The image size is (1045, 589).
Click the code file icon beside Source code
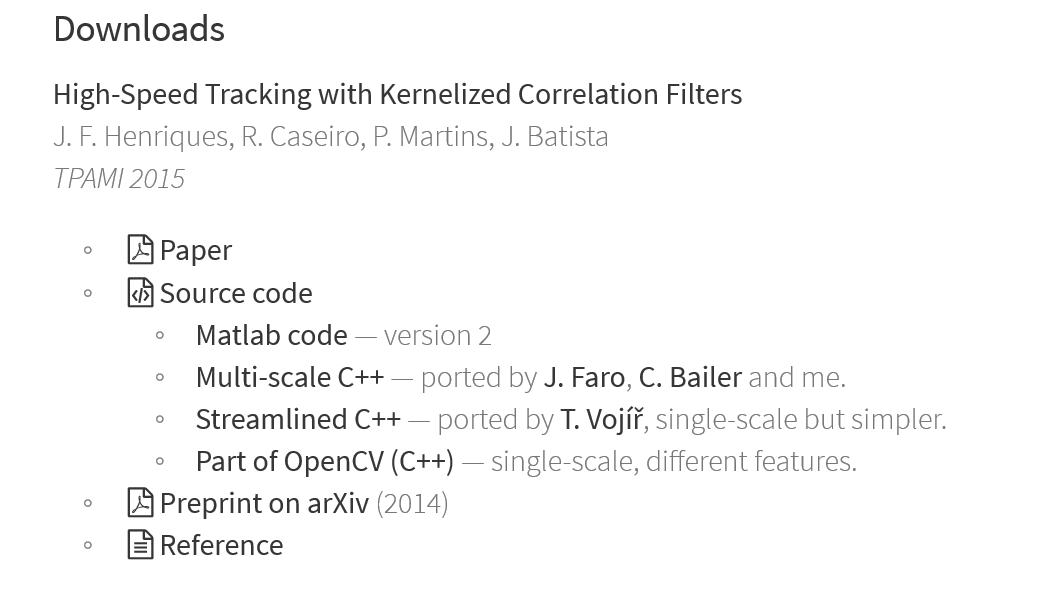pos(140,293)
